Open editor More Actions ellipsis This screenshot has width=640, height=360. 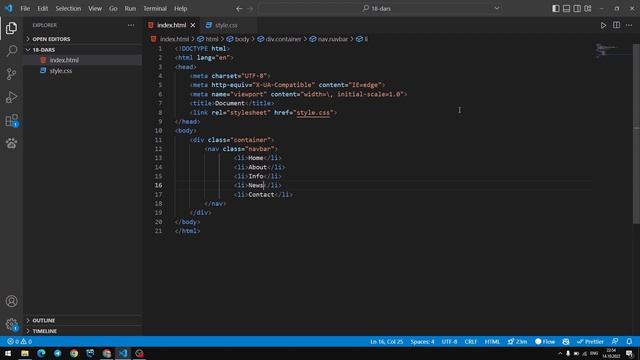tap(629, 25)
